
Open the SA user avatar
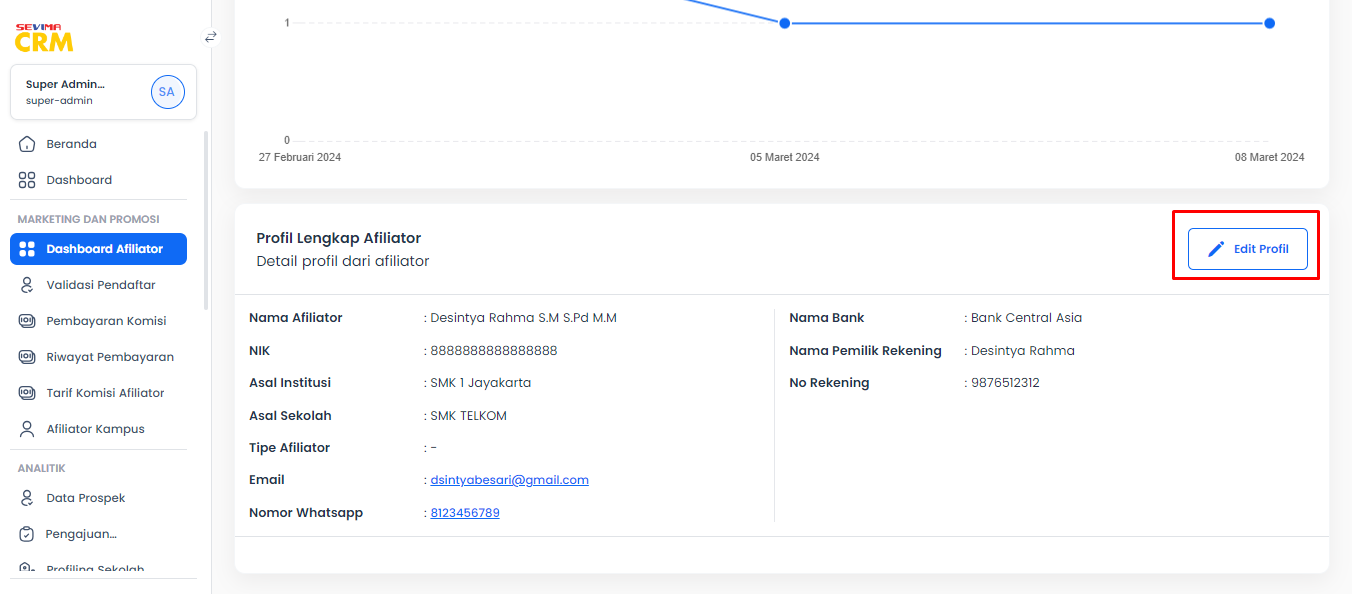[x=167, y=92]
